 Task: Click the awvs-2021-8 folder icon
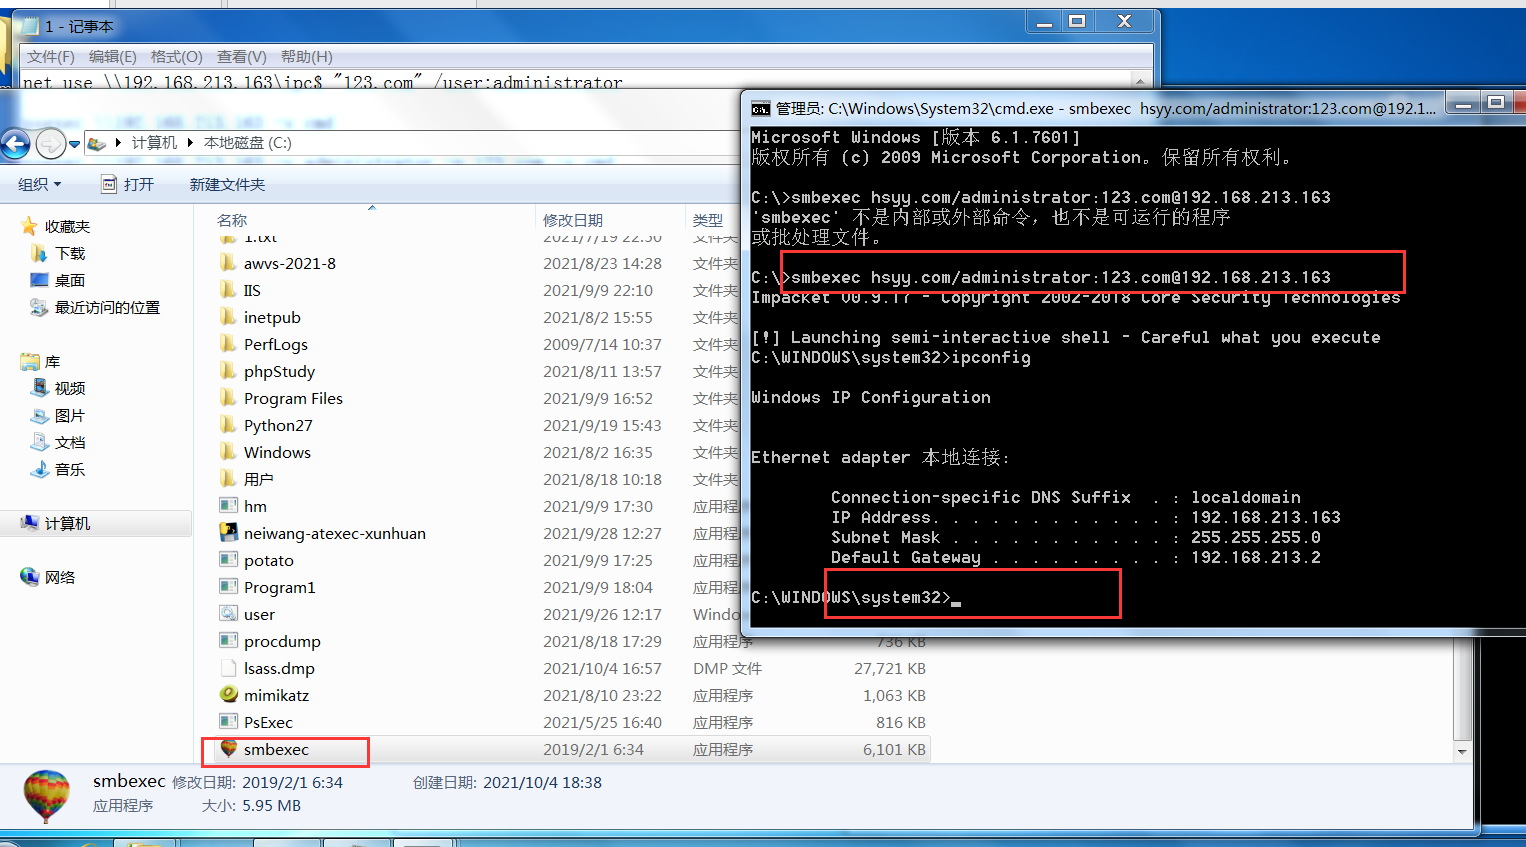coord(229,263)
